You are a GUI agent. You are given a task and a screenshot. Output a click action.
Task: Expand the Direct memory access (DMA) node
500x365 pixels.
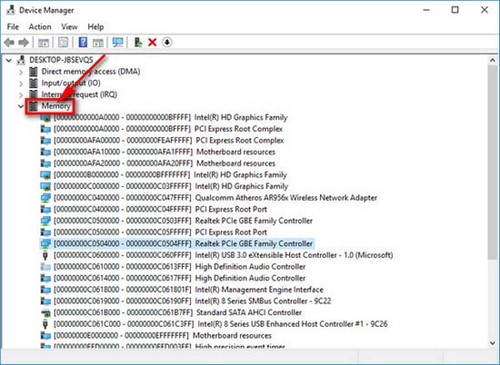coord(21,72)
